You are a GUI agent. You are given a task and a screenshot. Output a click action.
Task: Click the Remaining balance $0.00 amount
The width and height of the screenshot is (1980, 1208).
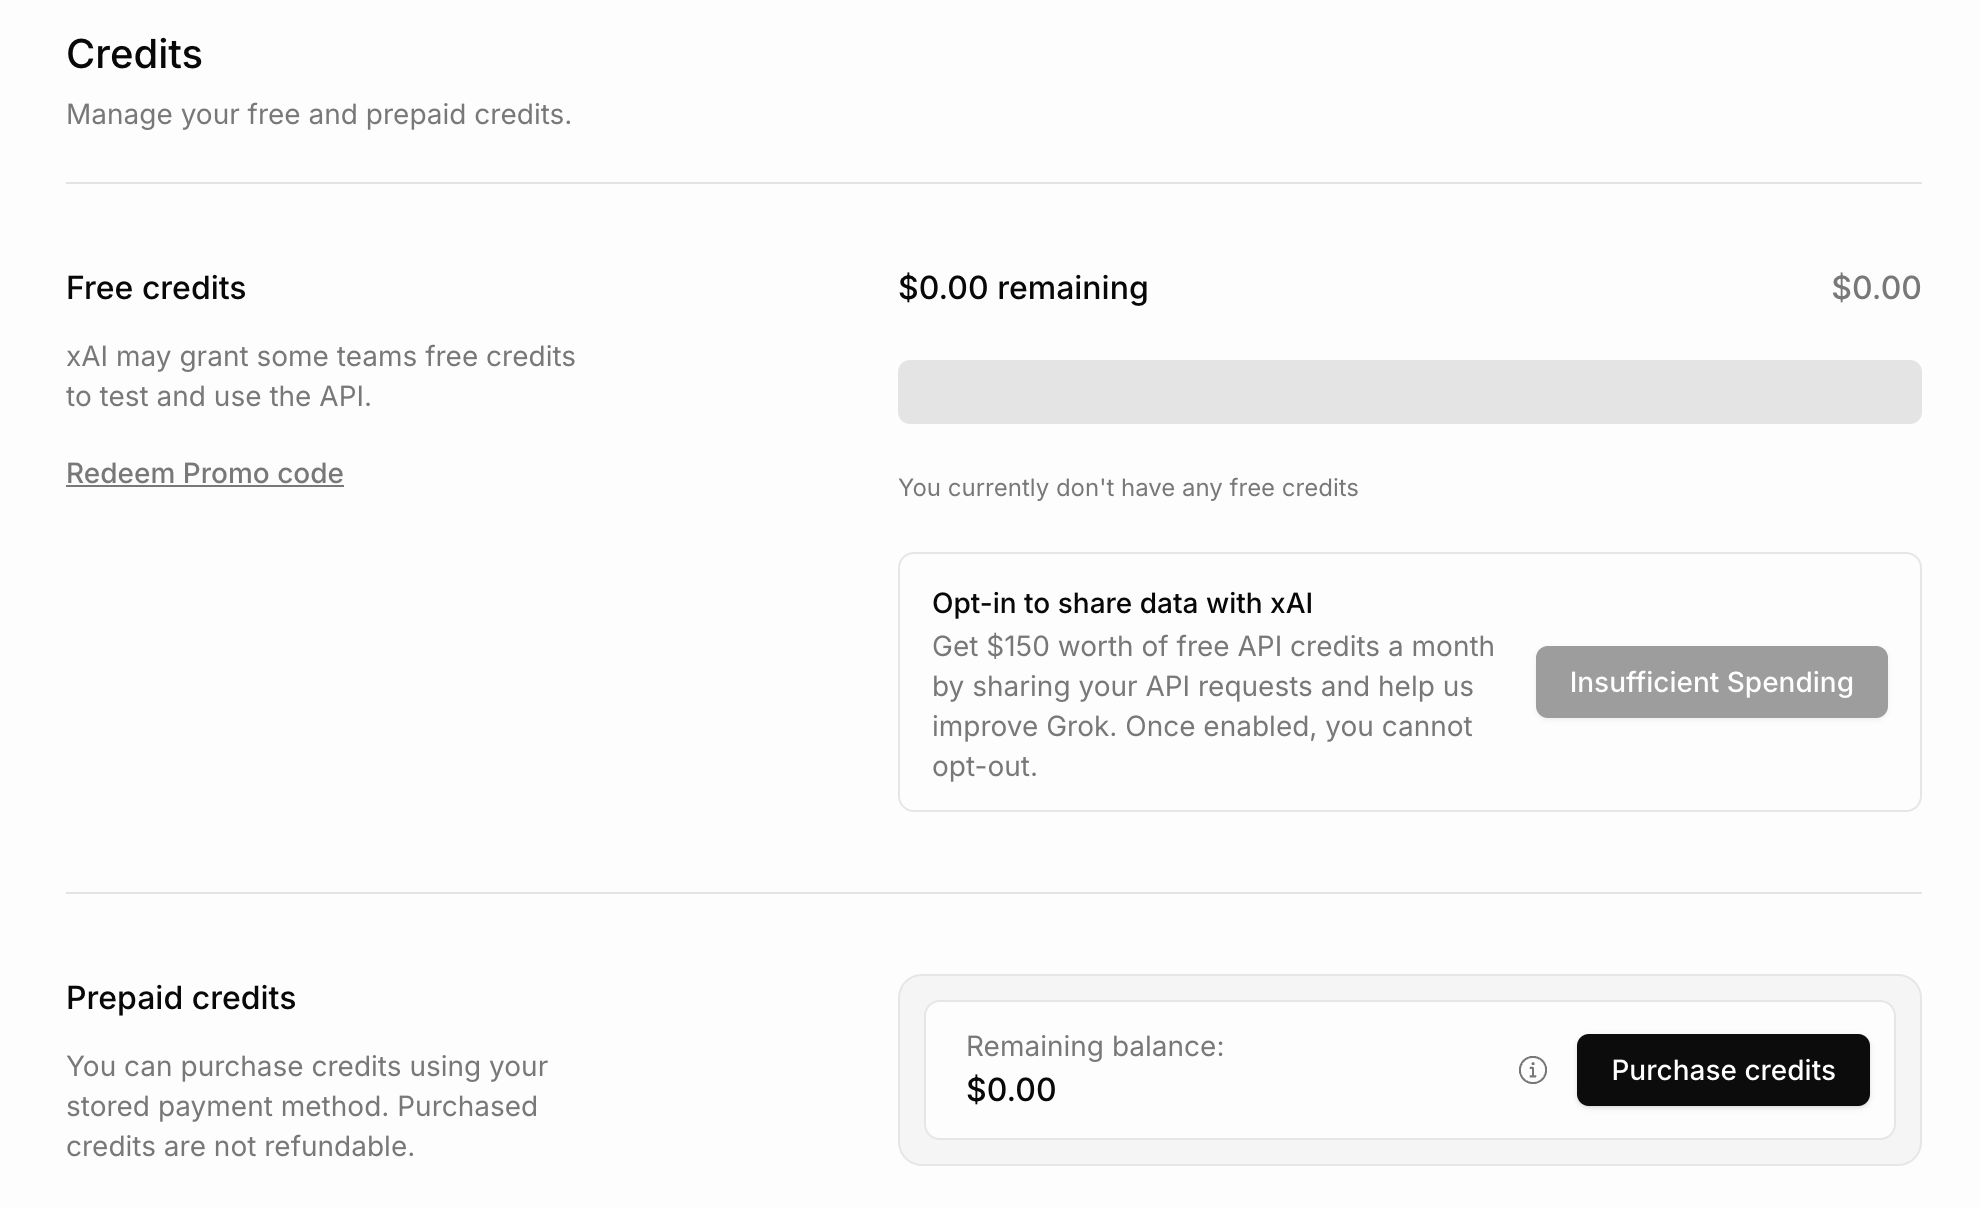click(x=1011, y=1089)
